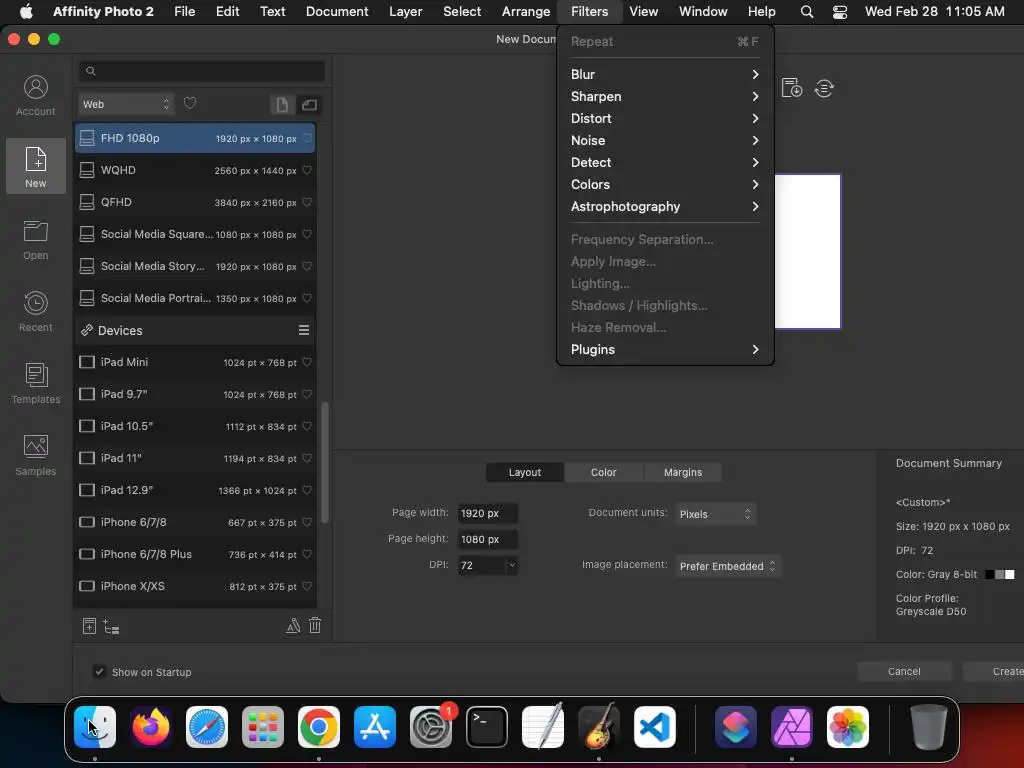Switch to the Margins tab
Image resolution: width=1024 pixels, height=768 pixels.
click(682, 472)
